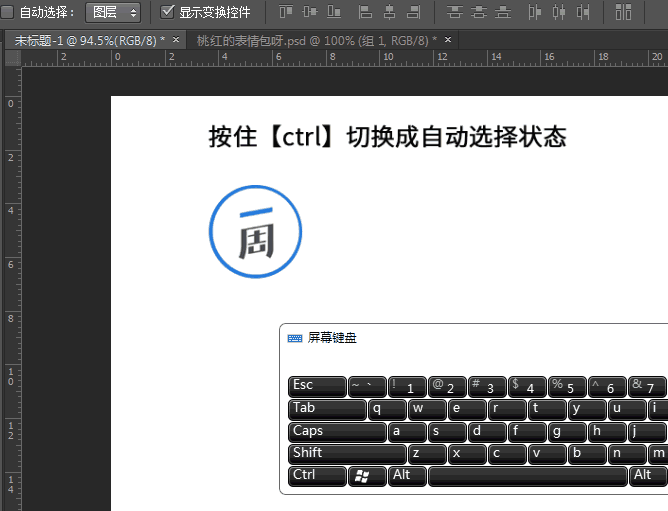Image resolution: width=668 pixels, height=511 pixels.
Task: Click the t key on screen keyboard
Action: tap(547, 409)
